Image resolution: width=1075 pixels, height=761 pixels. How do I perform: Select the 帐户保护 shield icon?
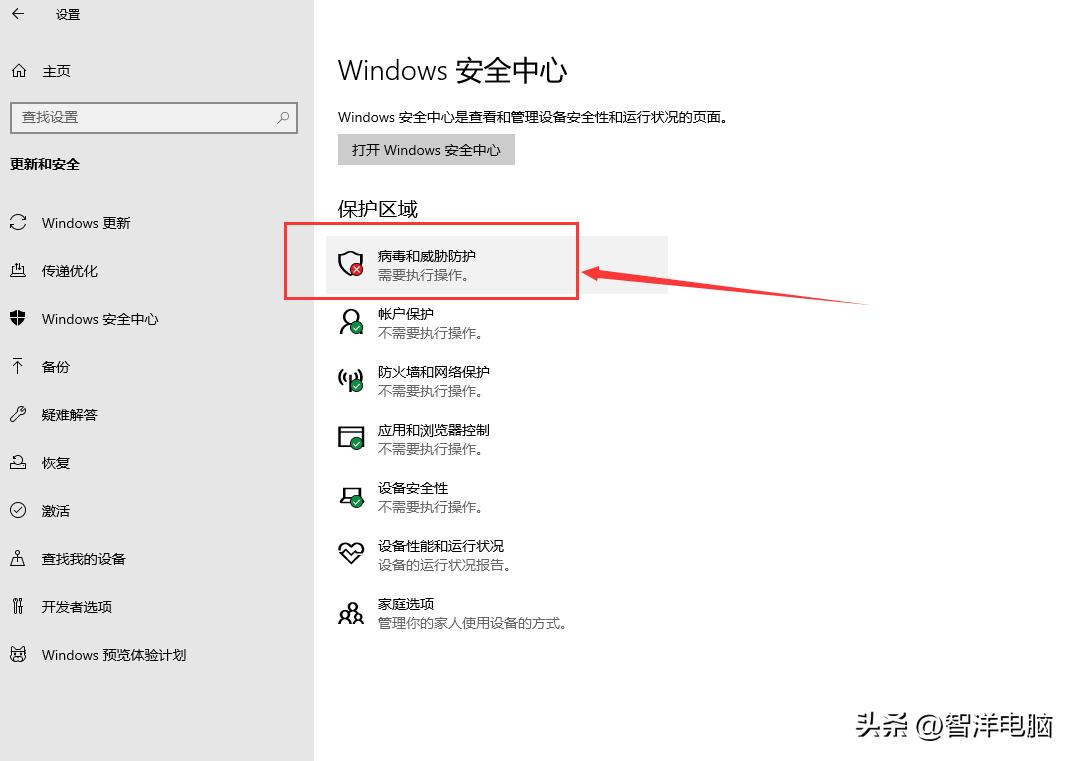pyautogui.click(x=351, y=320)
